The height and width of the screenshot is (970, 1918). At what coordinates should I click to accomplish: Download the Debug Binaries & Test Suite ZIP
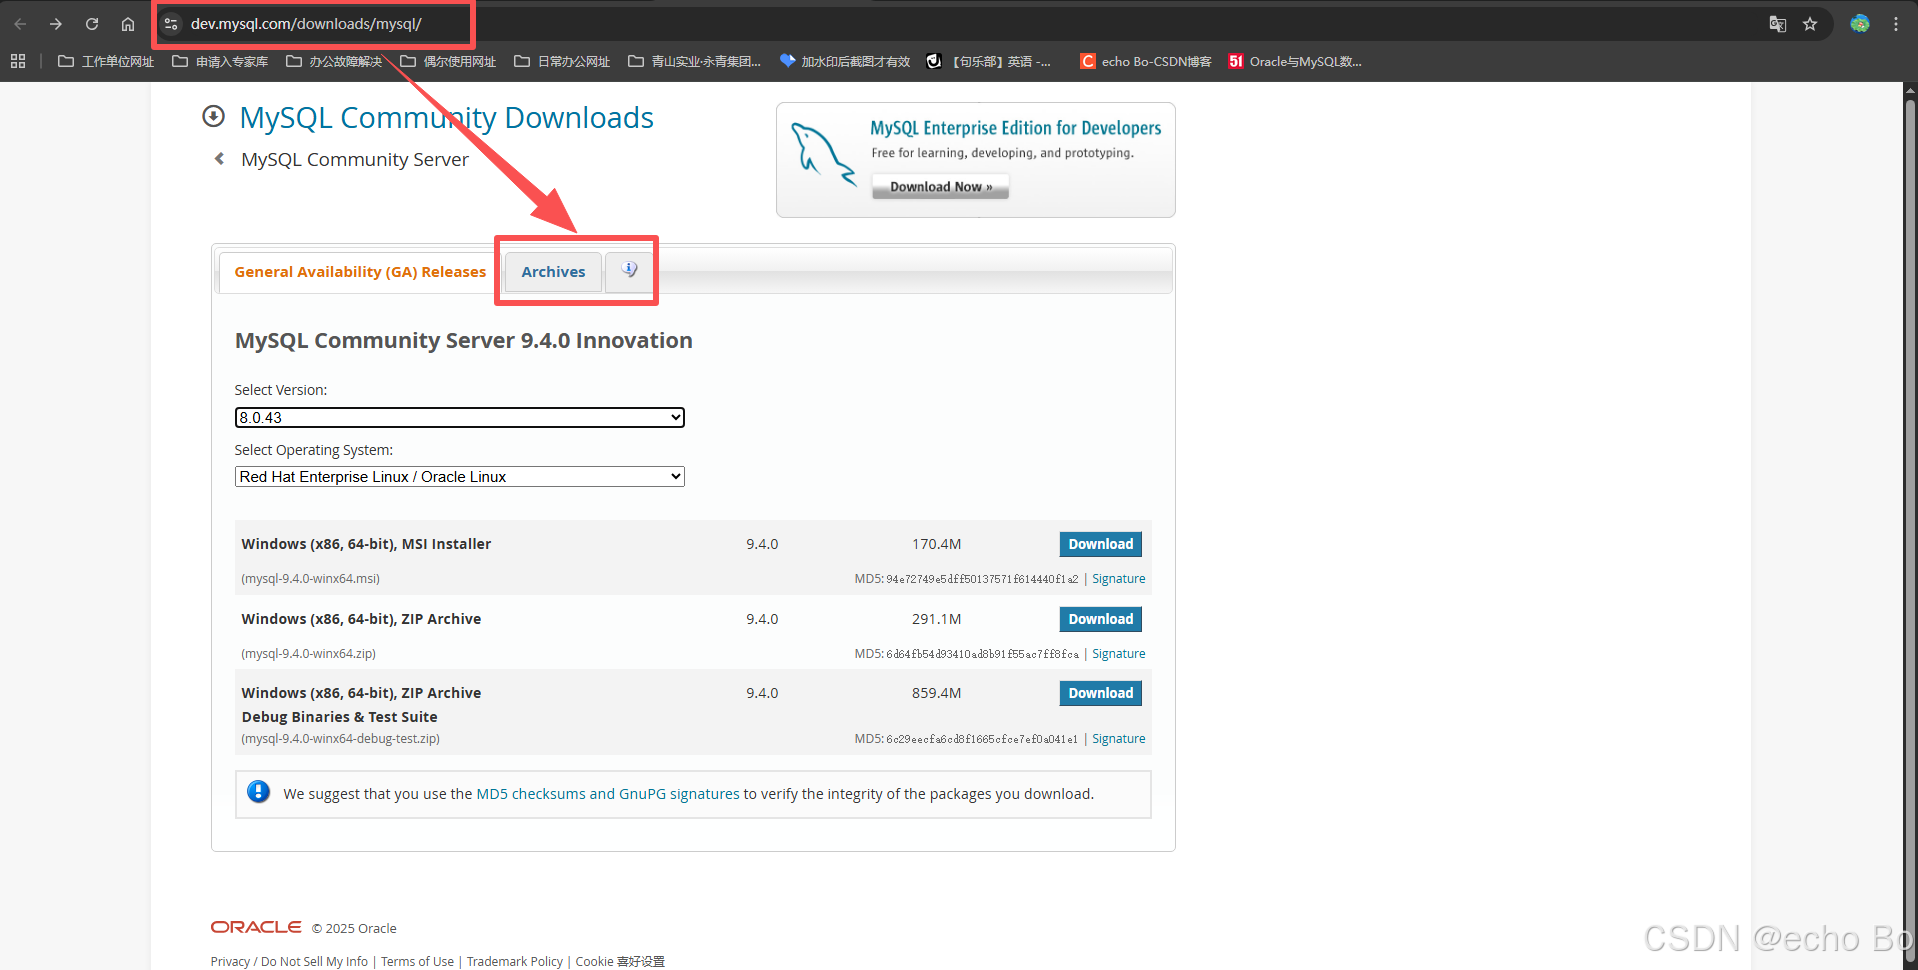click(x=1100, y=693)
